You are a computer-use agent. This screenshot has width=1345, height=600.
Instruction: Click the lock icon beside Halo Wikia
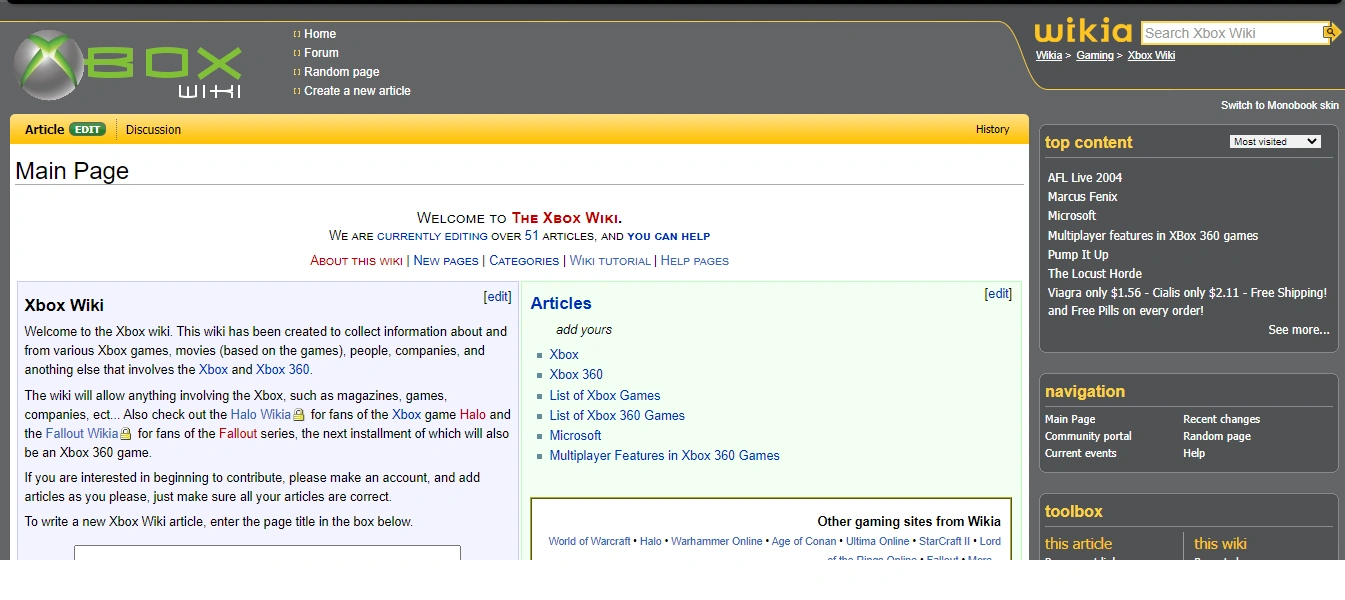[x=298, y=415]
